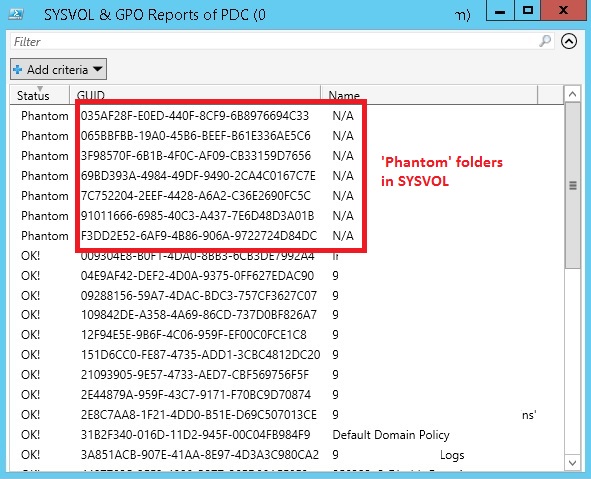The width and height of the screenshot is (591, 479).
Task: Select row with GUID 3A851ACB-907E-41AA-8E97-4D3A3C980CA2
Action: tap(286, 455)
